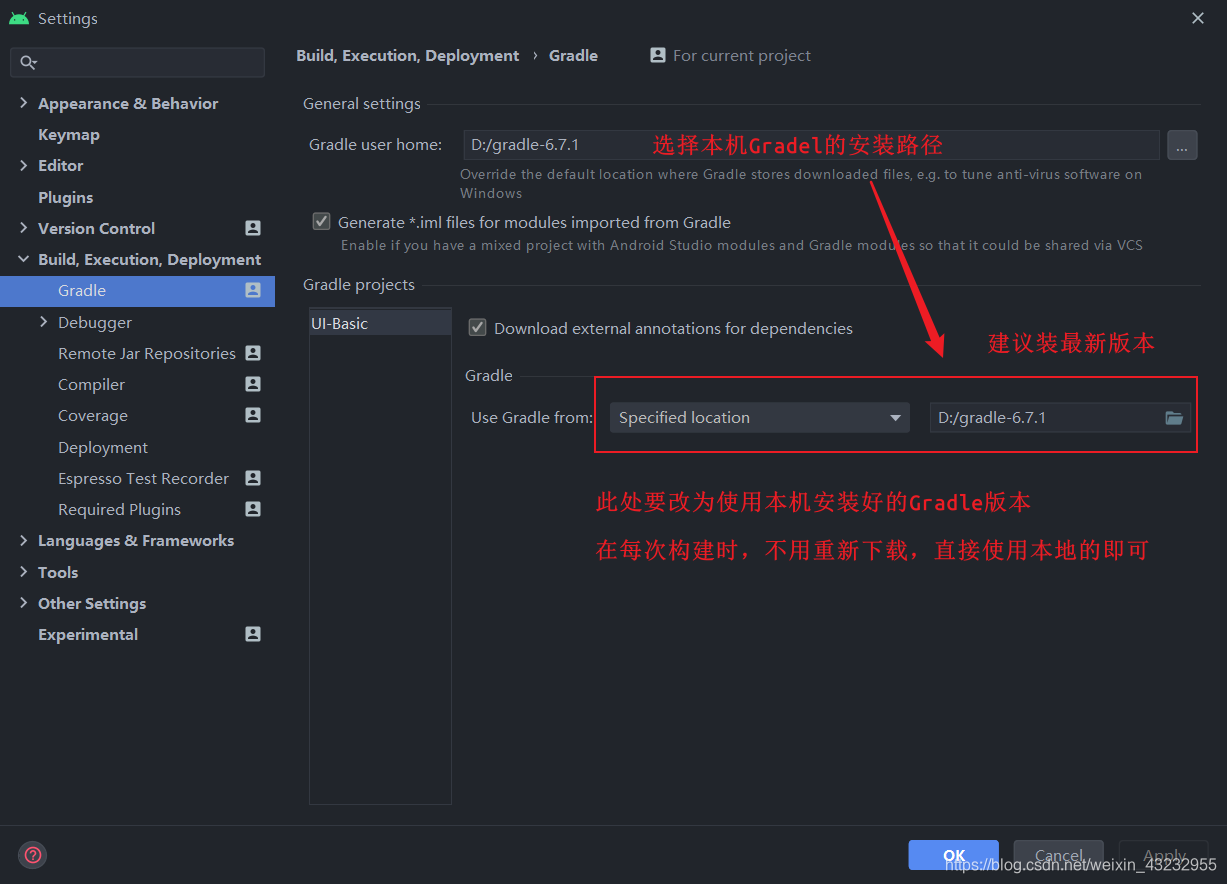This screenshot has width=1227, height=884.
Task: Click project-level icon on Gradle row
Action: click(x=253, y=290)
